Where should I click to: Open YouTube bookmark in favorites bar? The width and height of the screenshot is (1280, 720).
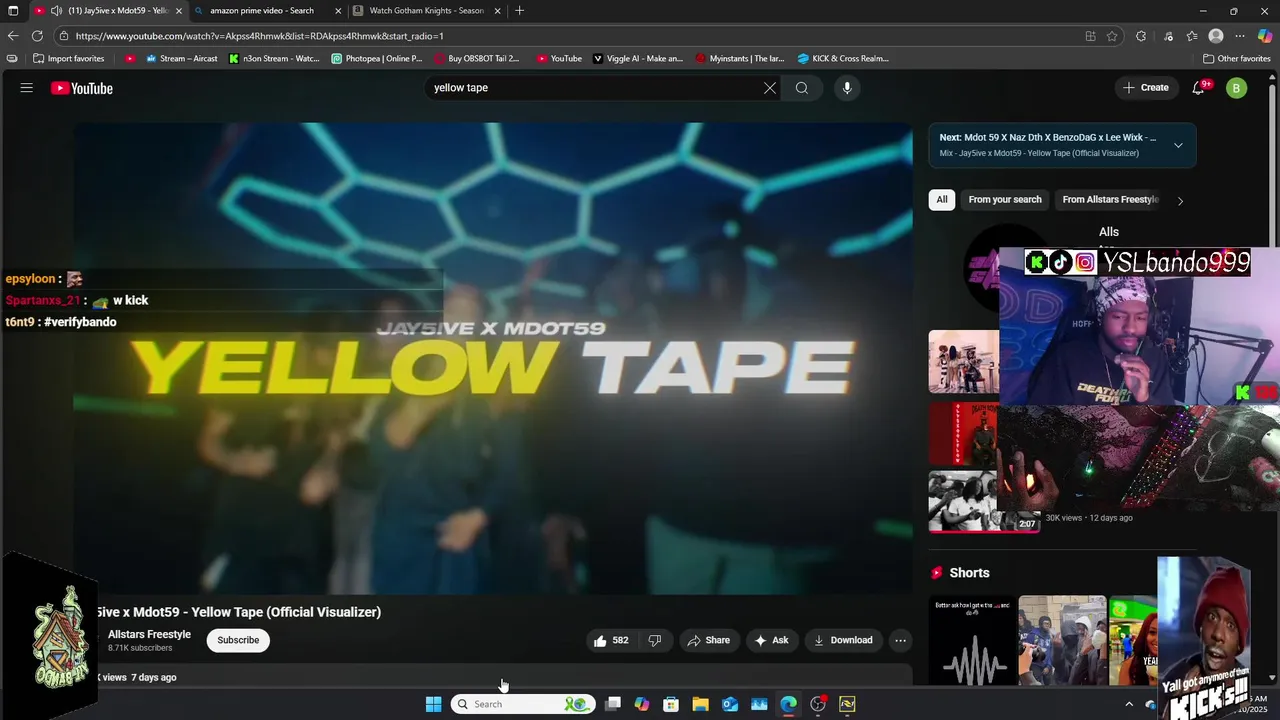pyautogui.click(x=559, y=58)
